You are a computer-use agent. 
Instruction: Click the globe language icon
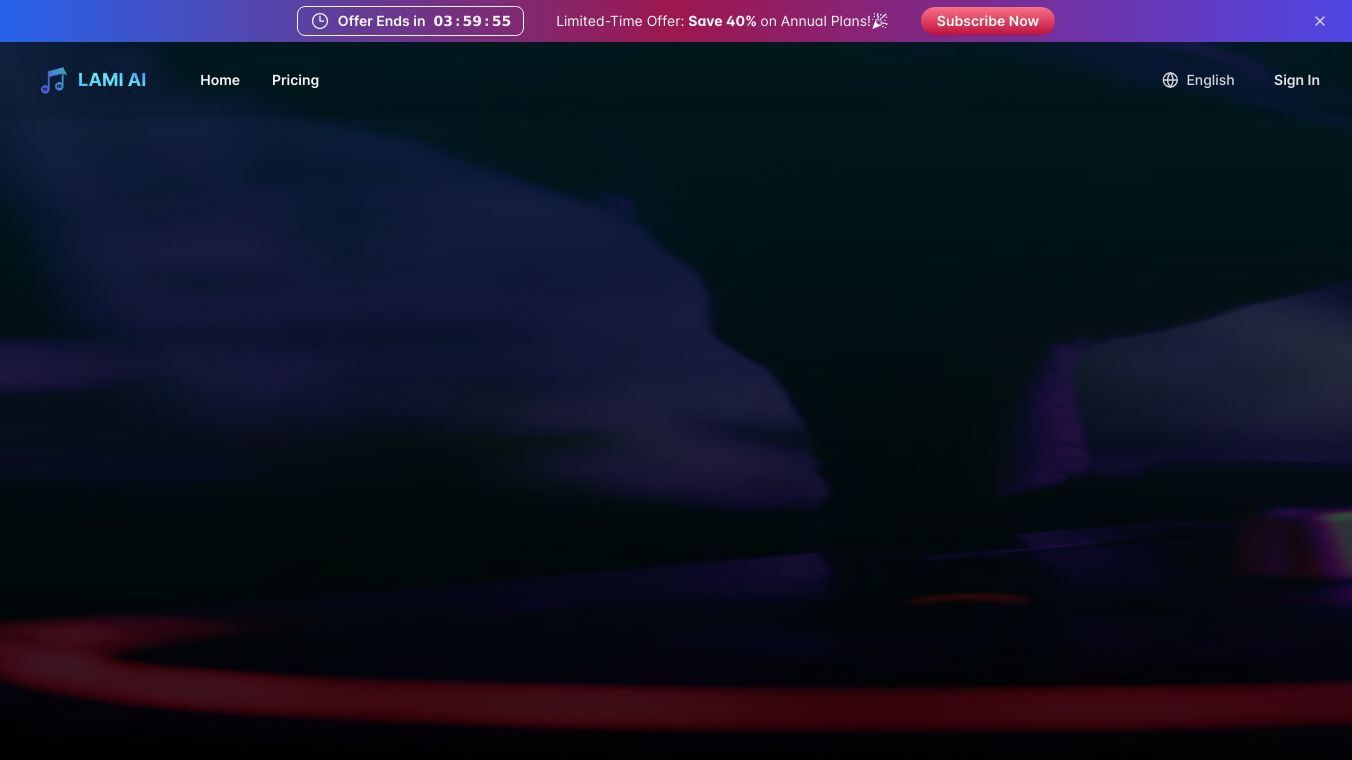[x=1170, y=80]
